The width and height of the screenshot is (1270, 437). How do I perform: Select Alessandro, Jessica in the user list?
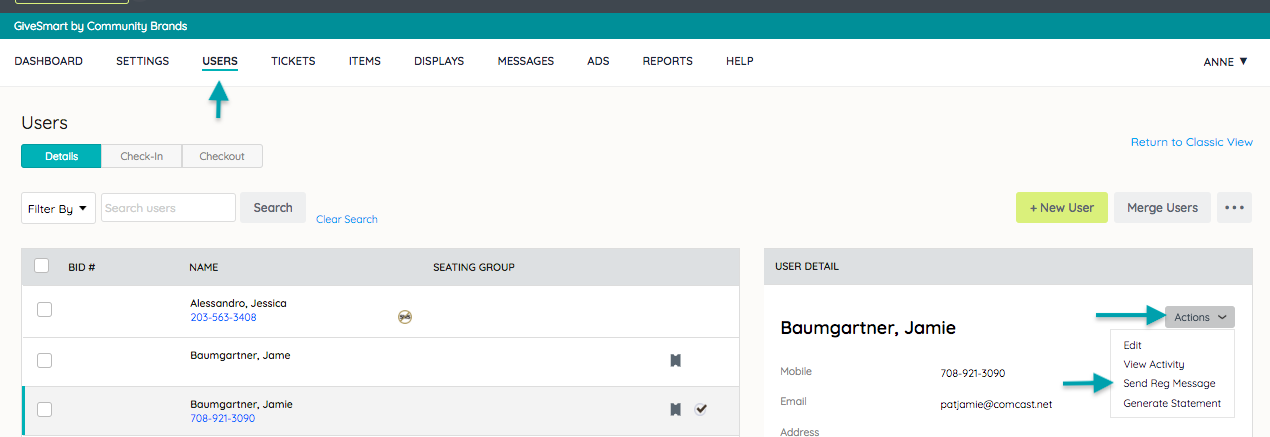pyautogui.click(x=238, y=303)
